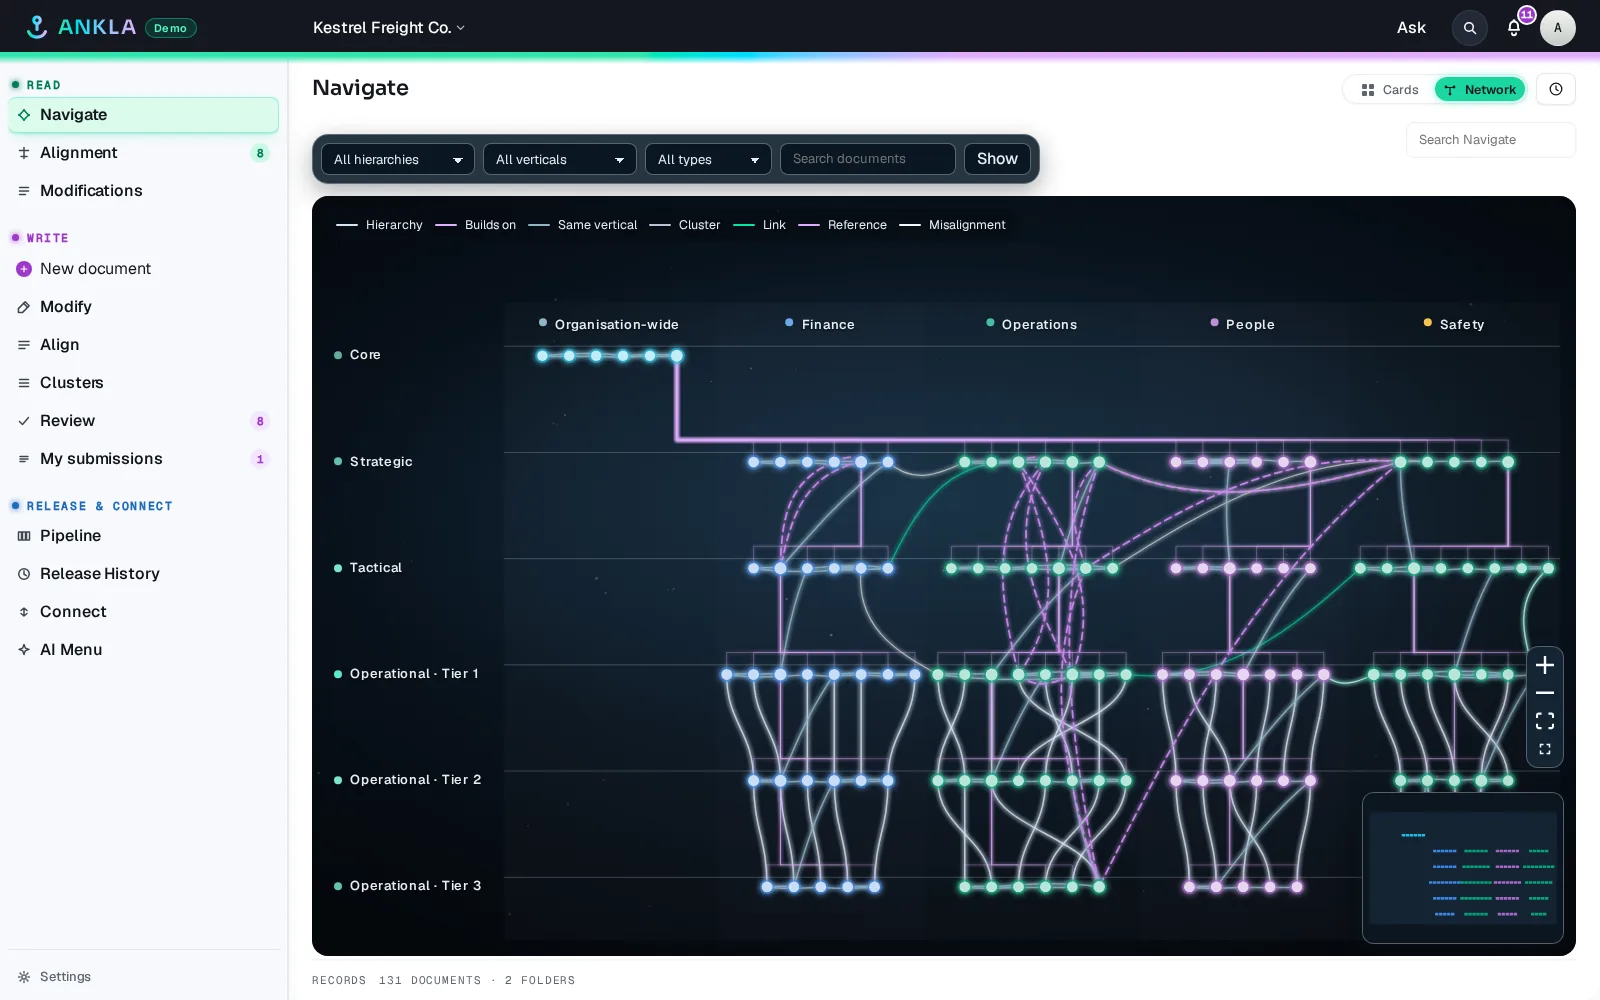The image size is (1600, 1000).
Task: Switch to Cards view
Action: (x=1390, y=89)
